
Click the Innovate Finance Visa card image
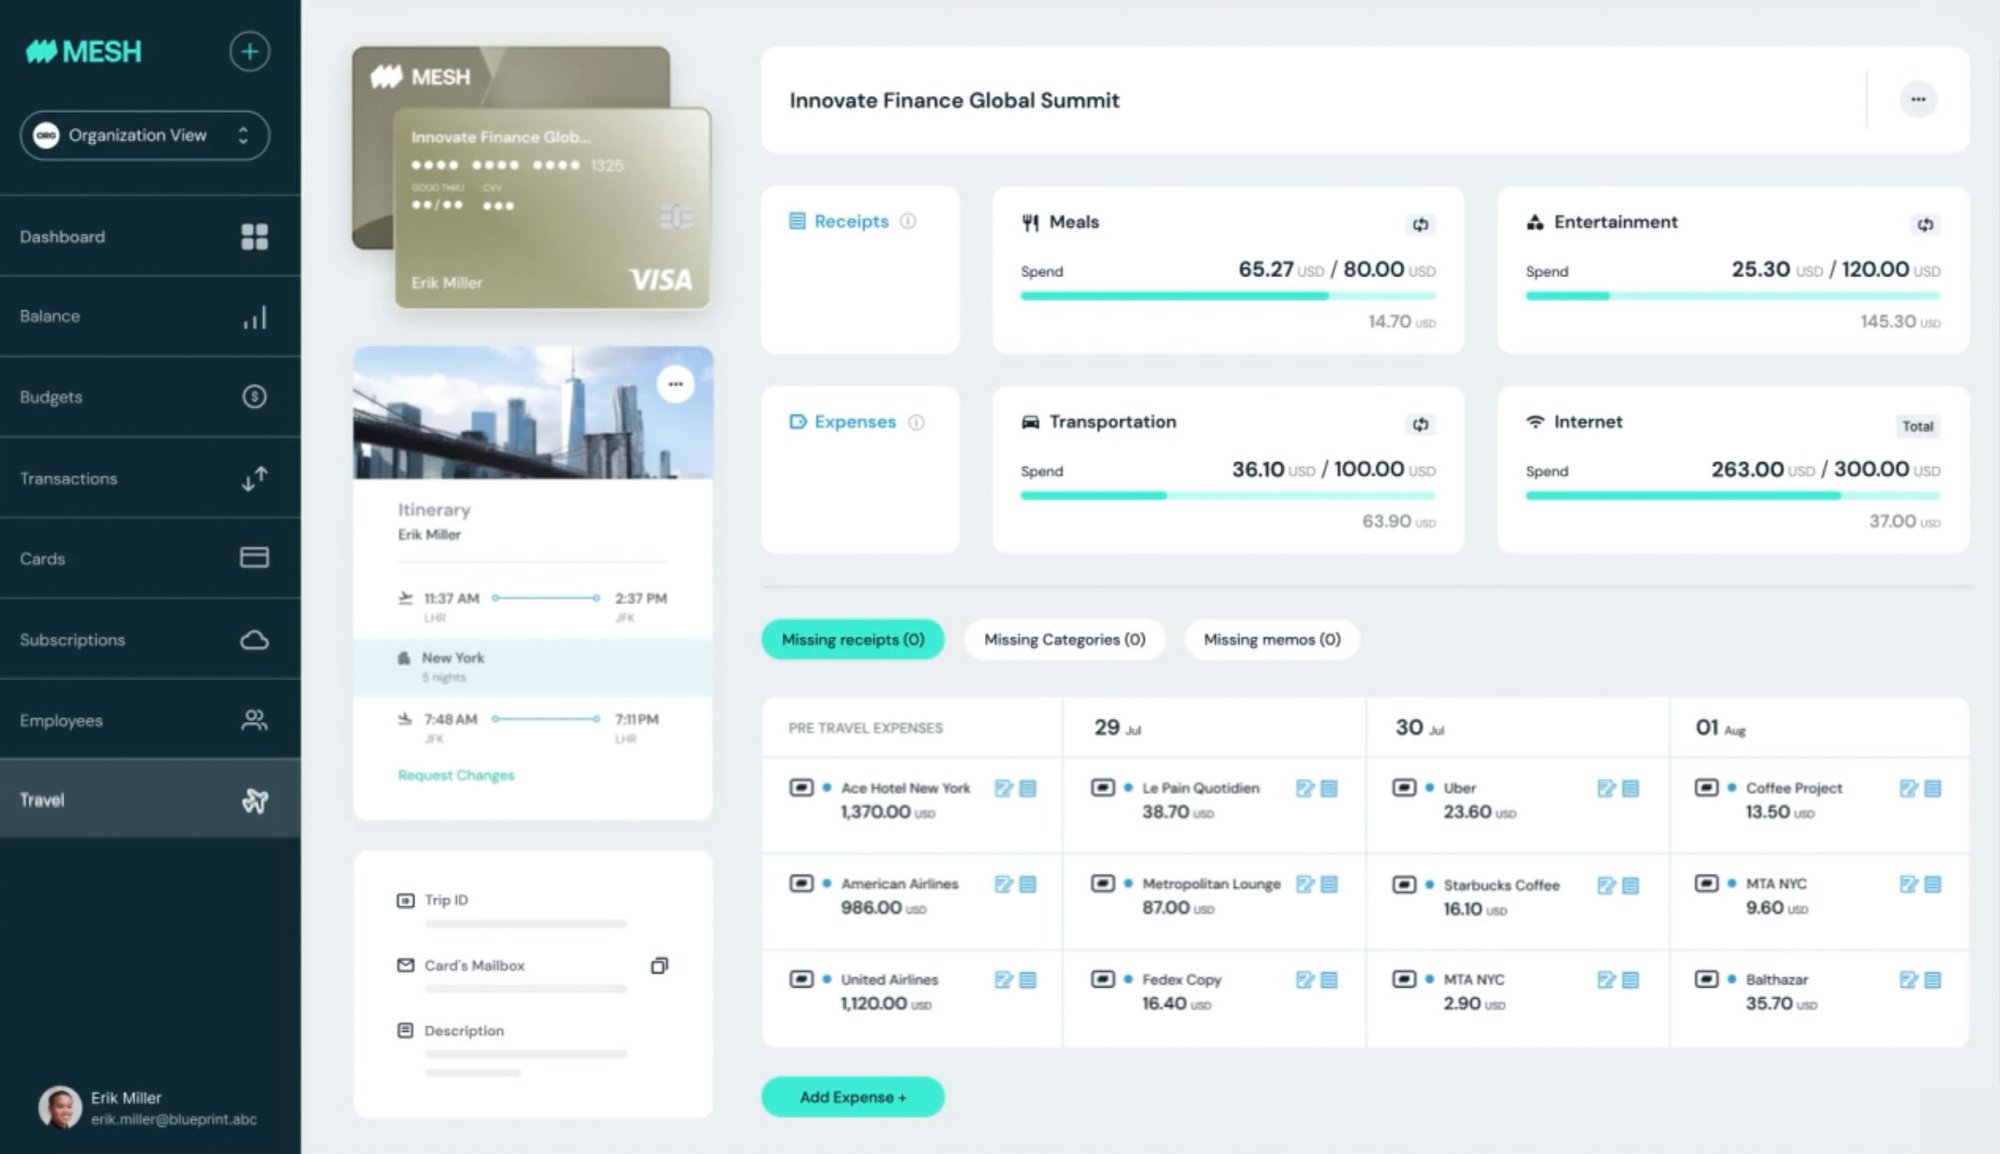tap(552, 208)
